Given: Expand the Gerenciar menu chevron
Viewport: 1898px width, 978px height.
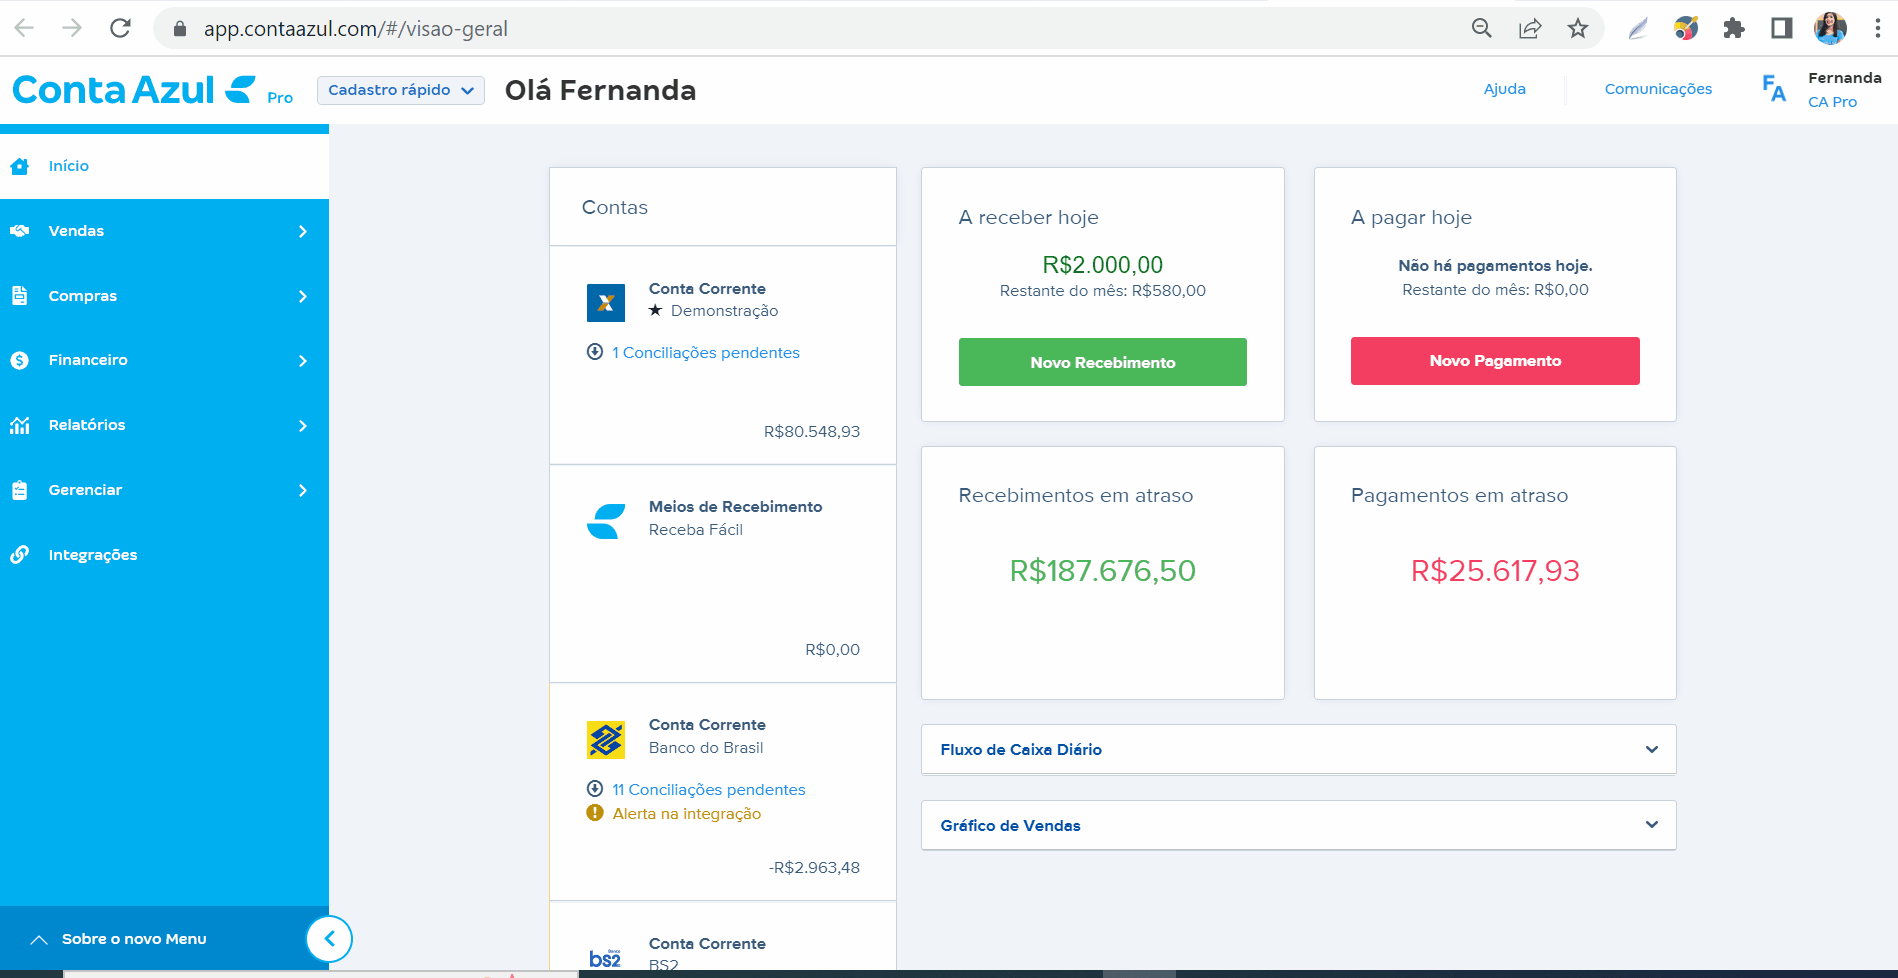Looking at the screenshot, I should coord(303,490).
